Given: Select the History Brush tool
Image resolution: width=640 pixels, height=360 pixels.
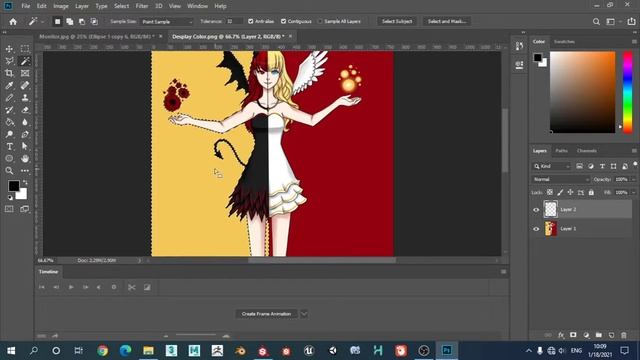Looking at the screenshot, I should pos(9,110).
